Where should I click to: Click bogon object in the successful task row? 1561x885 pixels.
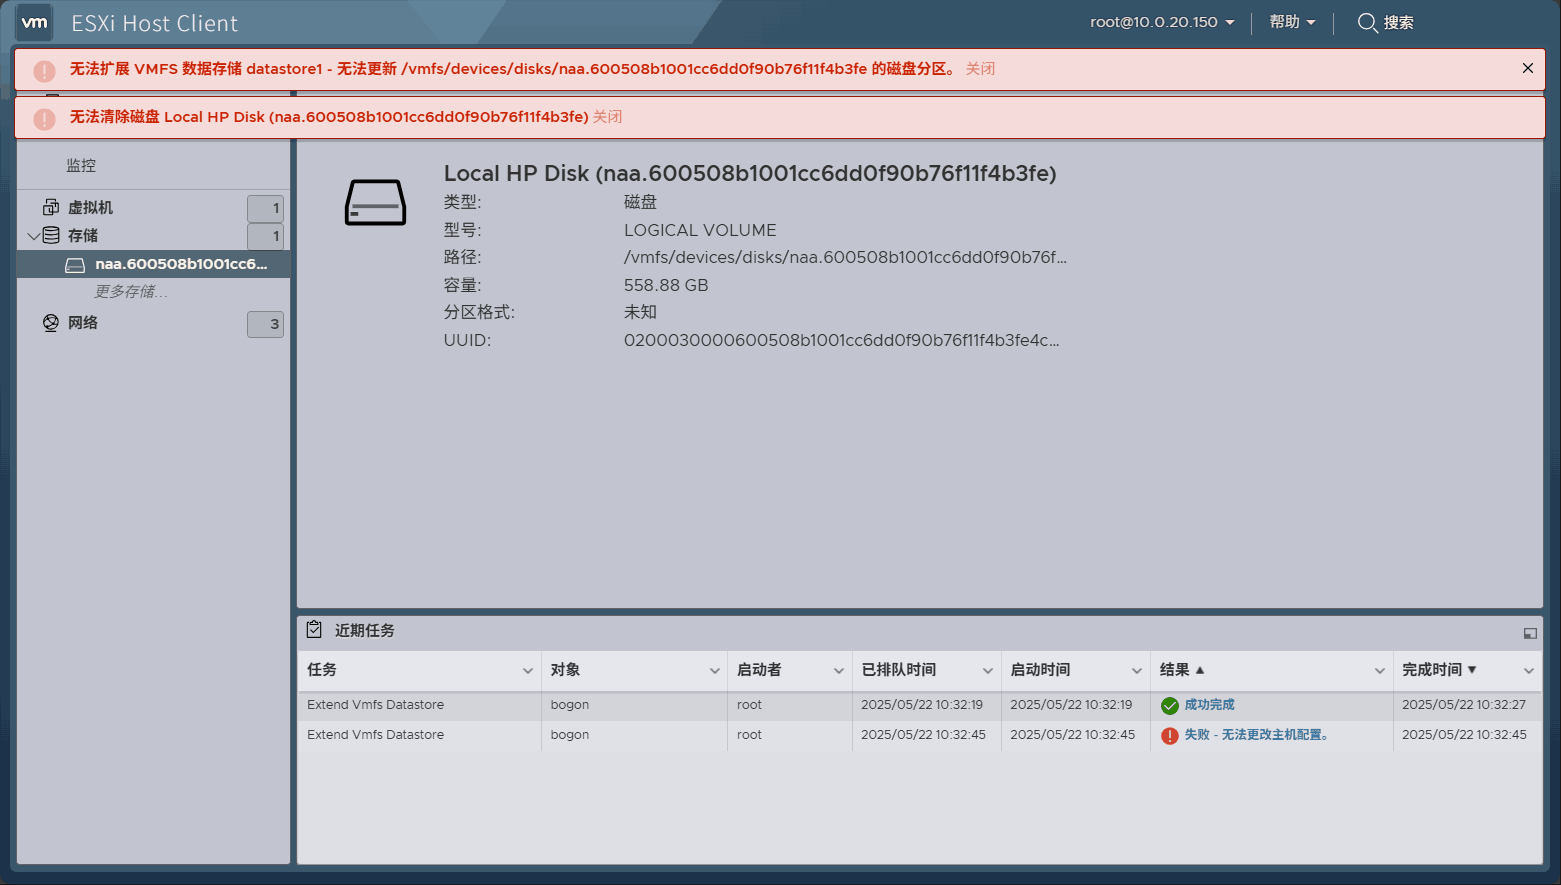pos(570,705)
